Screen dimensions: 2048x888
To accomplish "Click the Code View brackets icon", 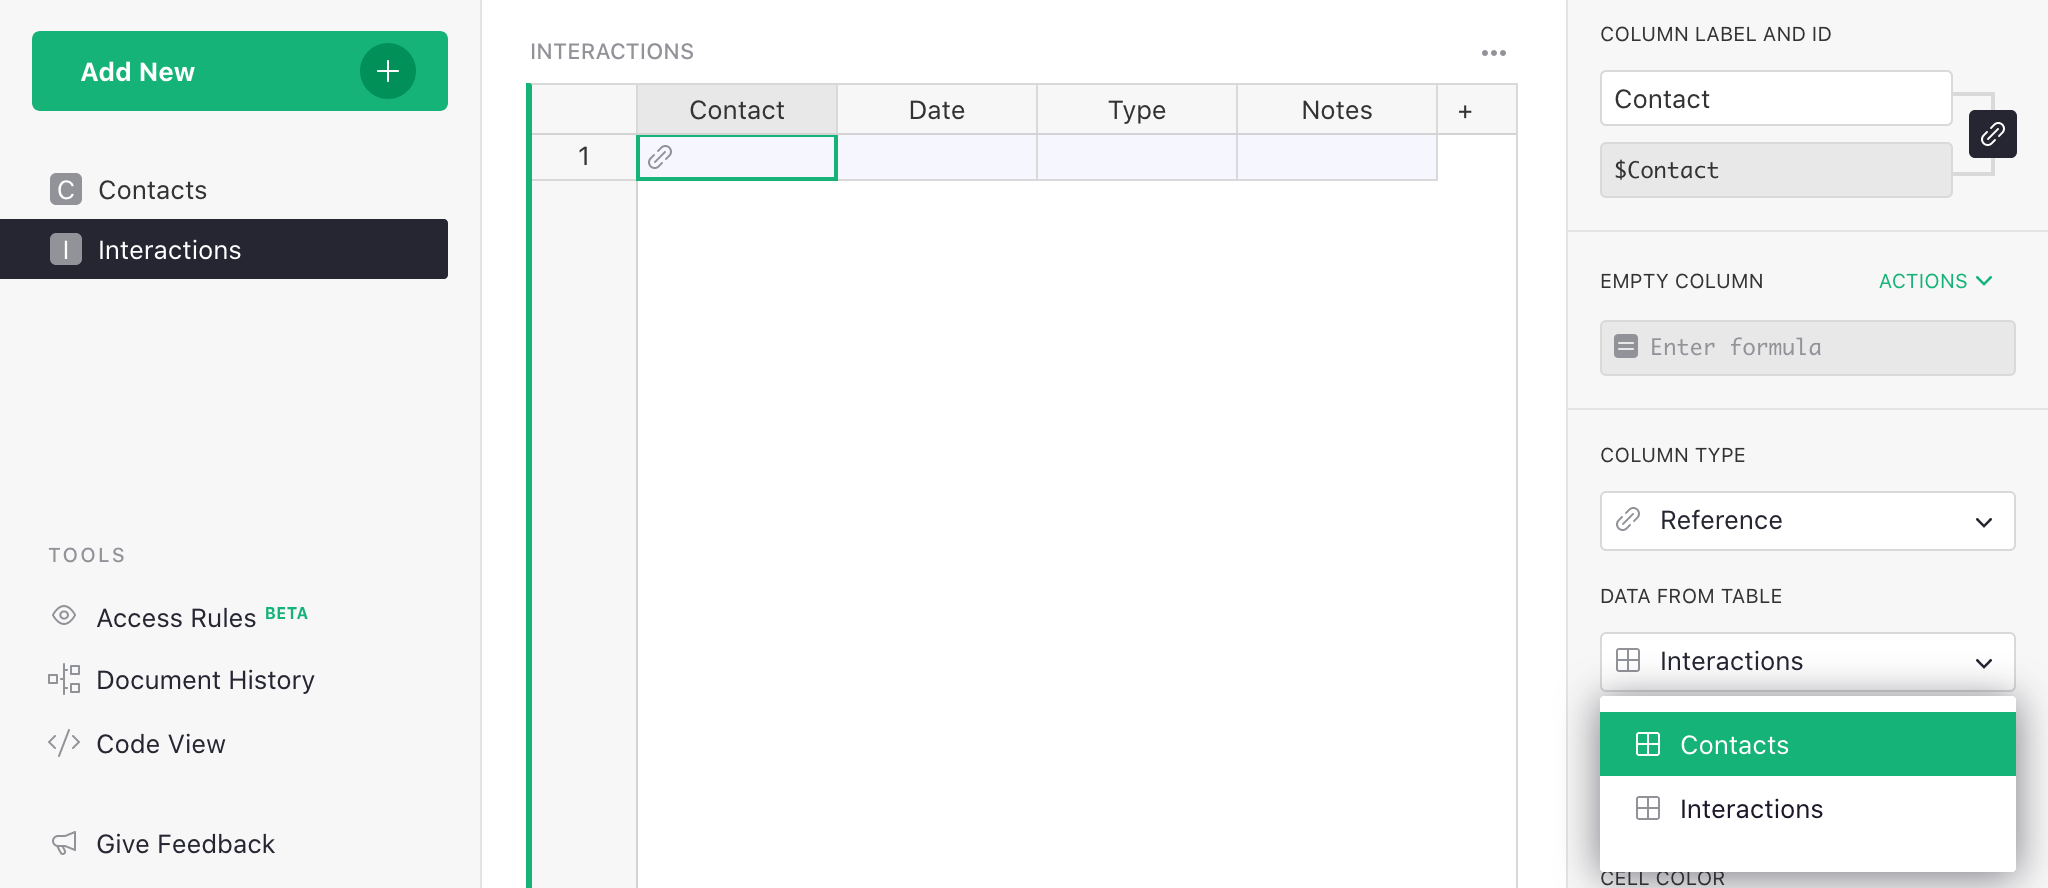I will pyautogui.click(x=64, y=743).
